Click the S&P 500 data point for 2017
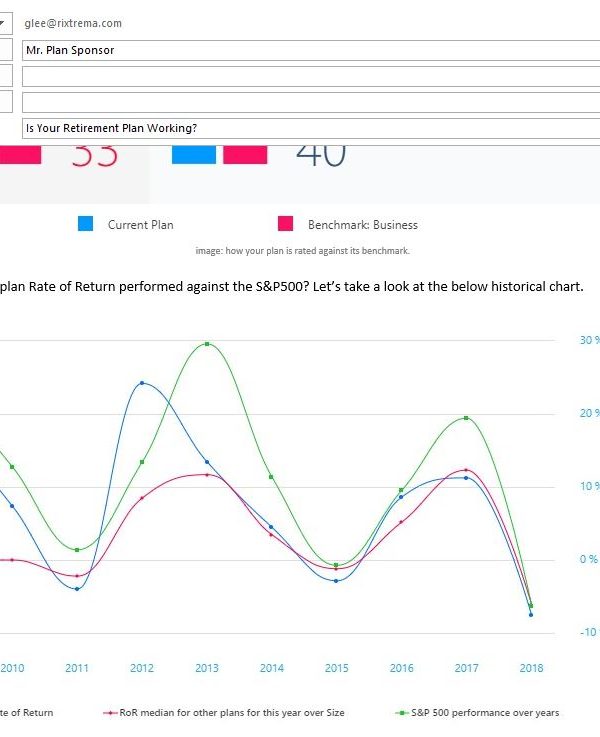Screen dimensions: 600x737 coord(466,418)
